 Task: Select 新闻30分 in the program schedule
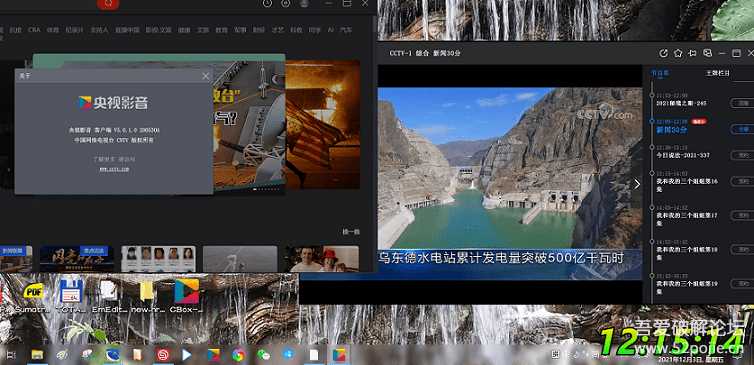click(x=673, y=130)
